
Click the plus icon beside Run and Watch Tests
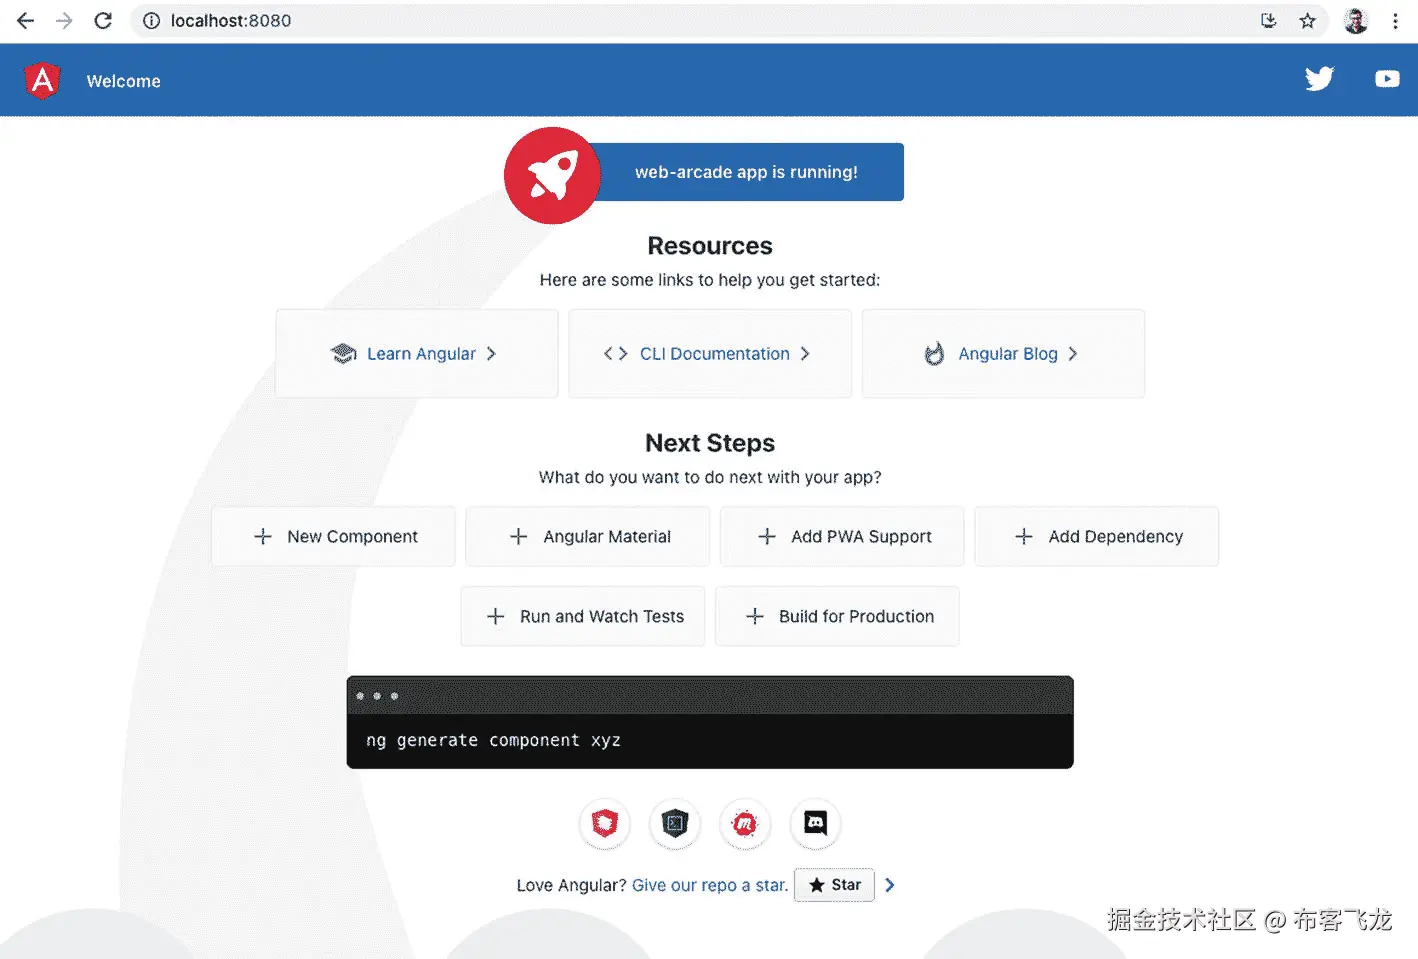(495, 616)
